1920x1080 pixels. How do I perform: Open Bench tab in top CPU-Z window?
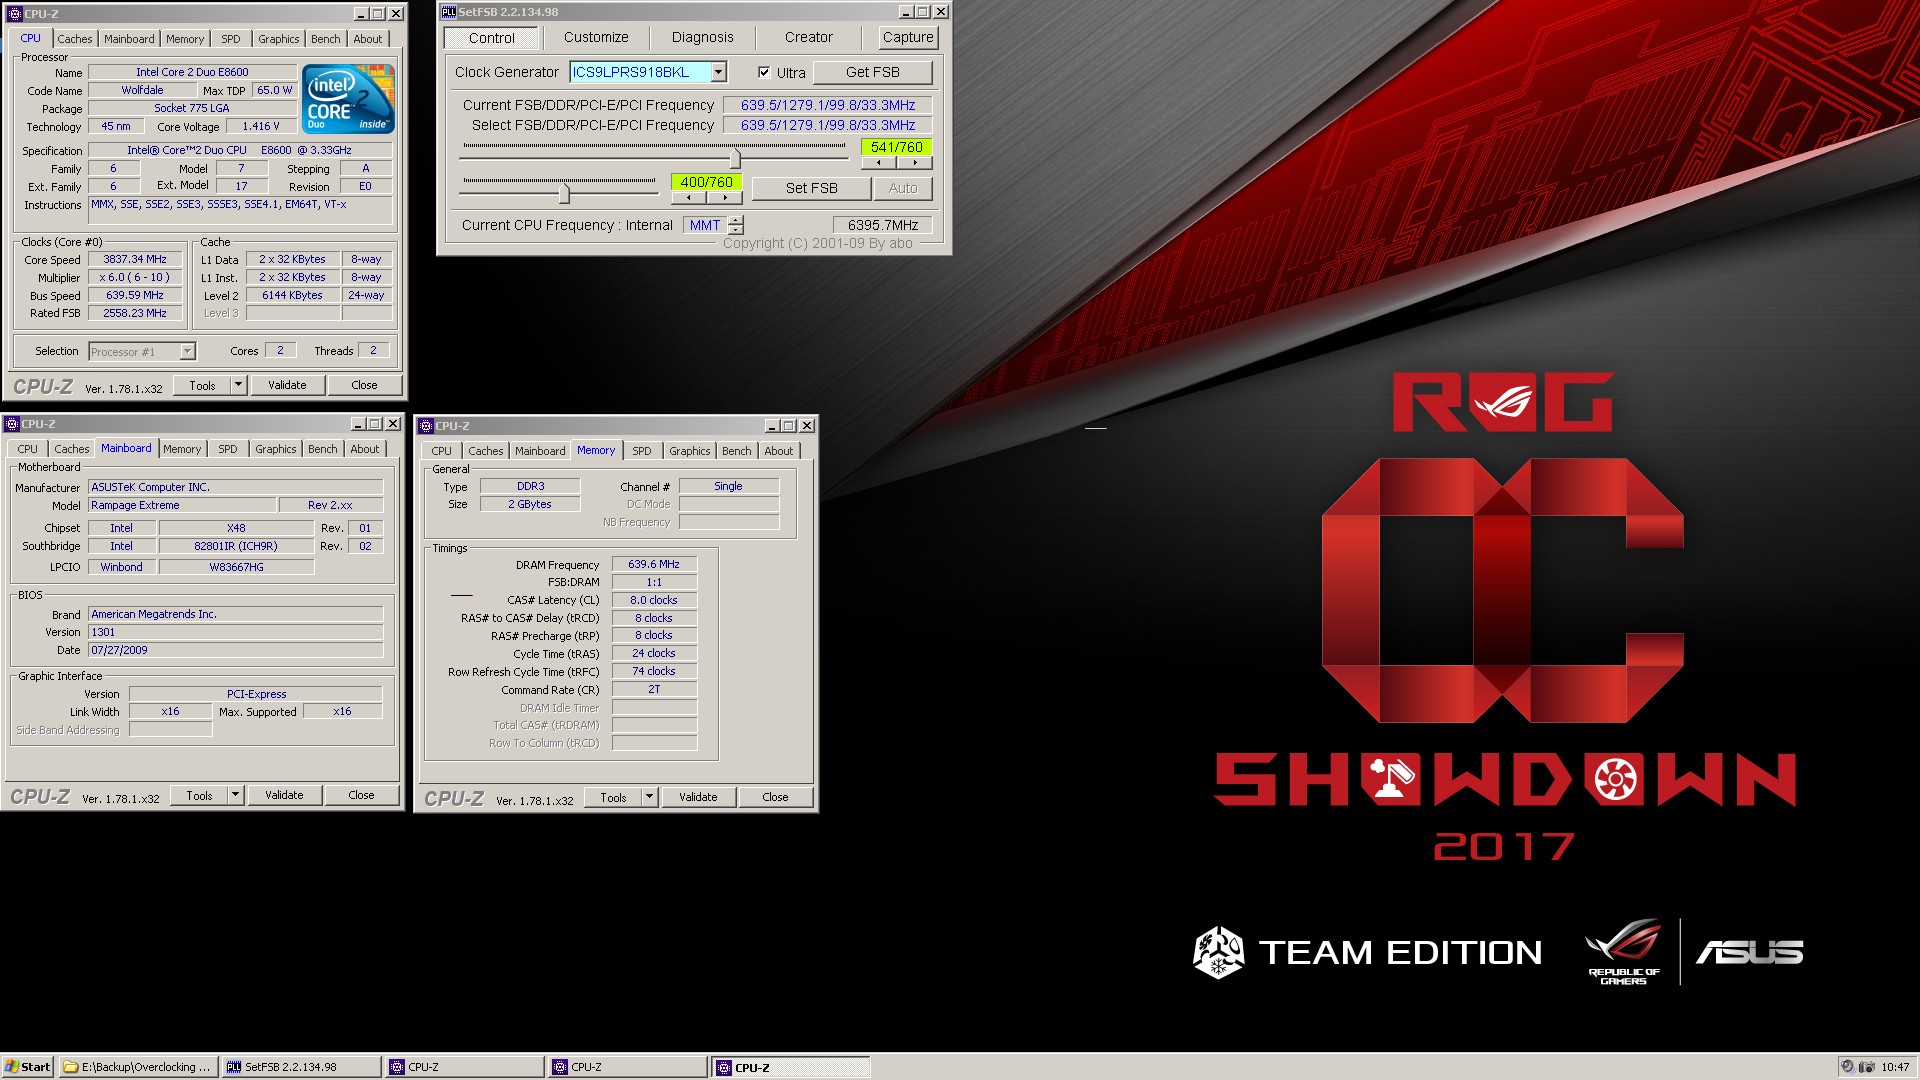tap(326, 39)
